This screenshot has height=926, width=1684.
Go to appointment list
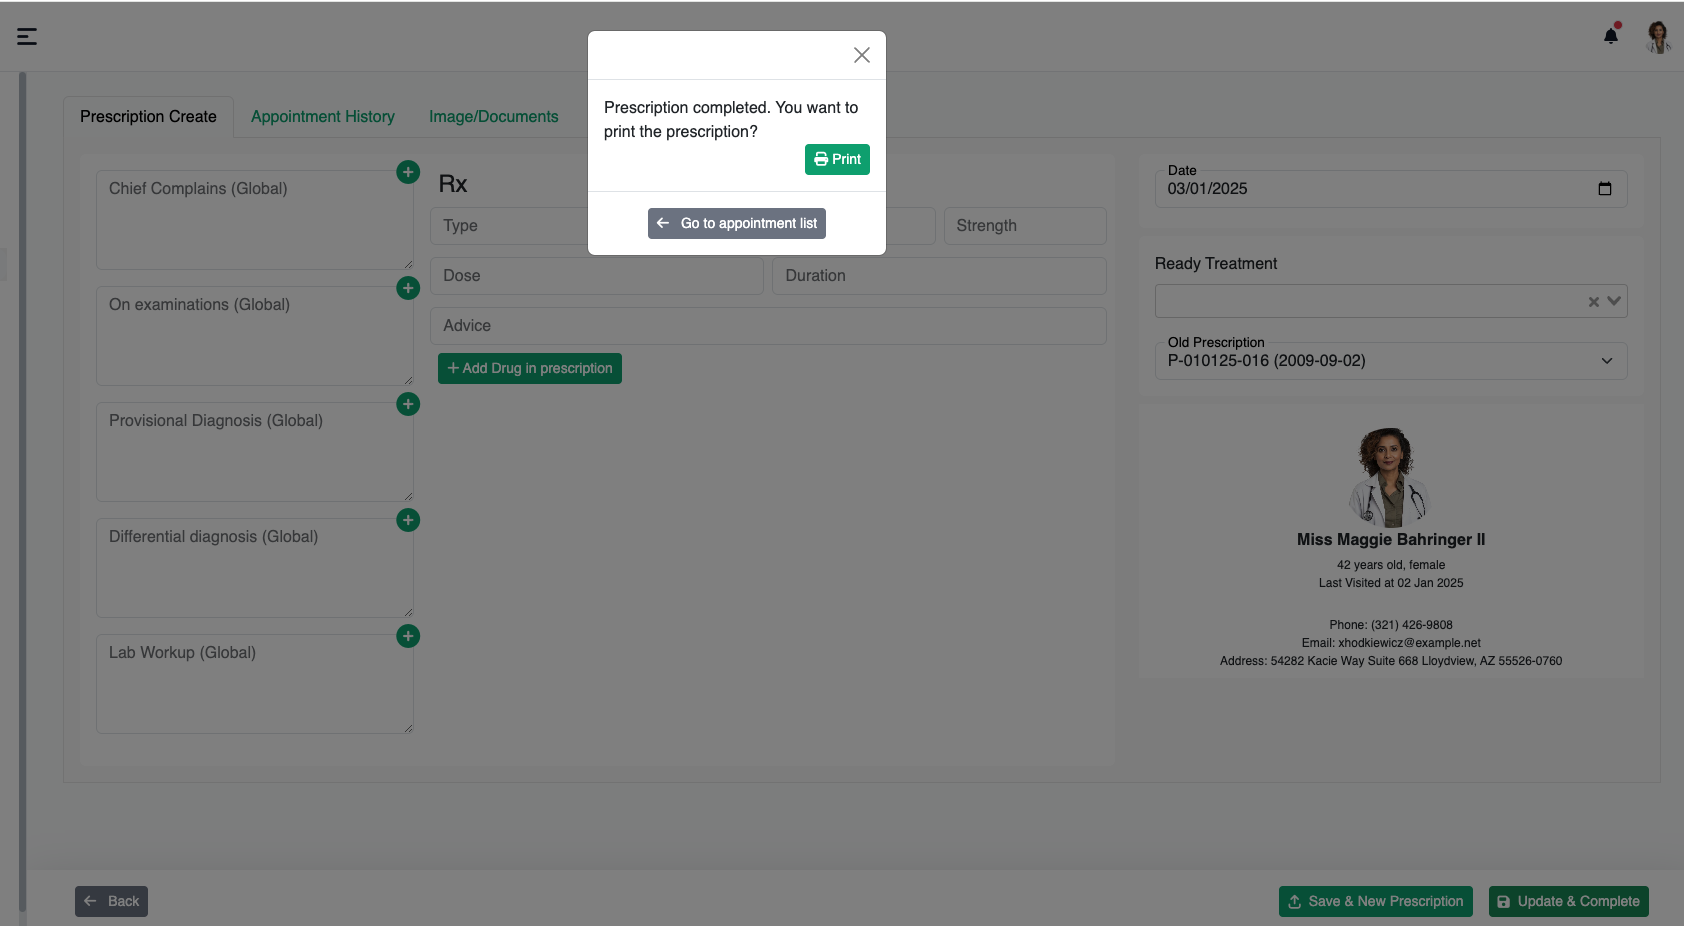737,223
